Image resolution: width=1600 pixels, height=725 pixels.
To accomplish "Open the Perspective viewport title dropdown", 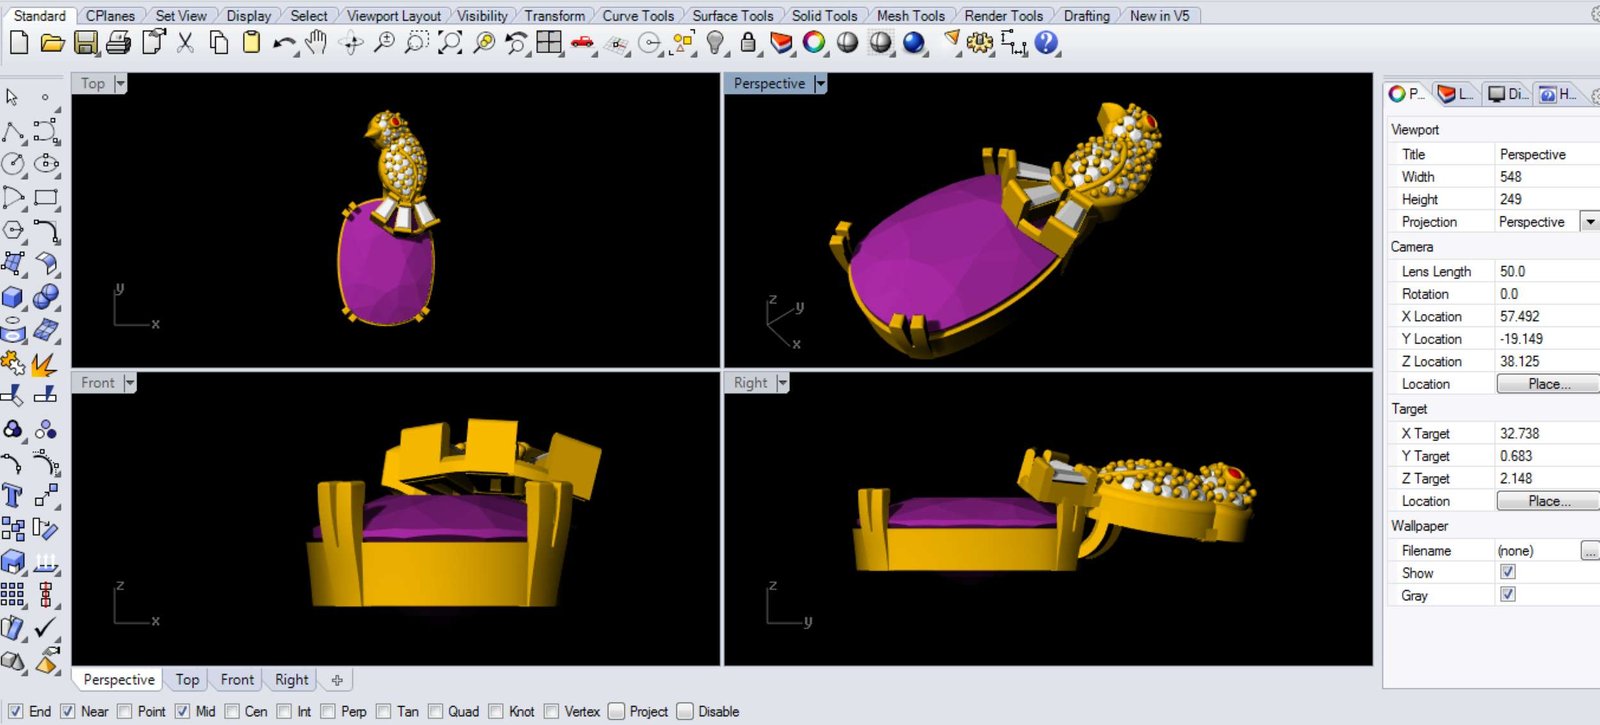I will click(820, 84).
